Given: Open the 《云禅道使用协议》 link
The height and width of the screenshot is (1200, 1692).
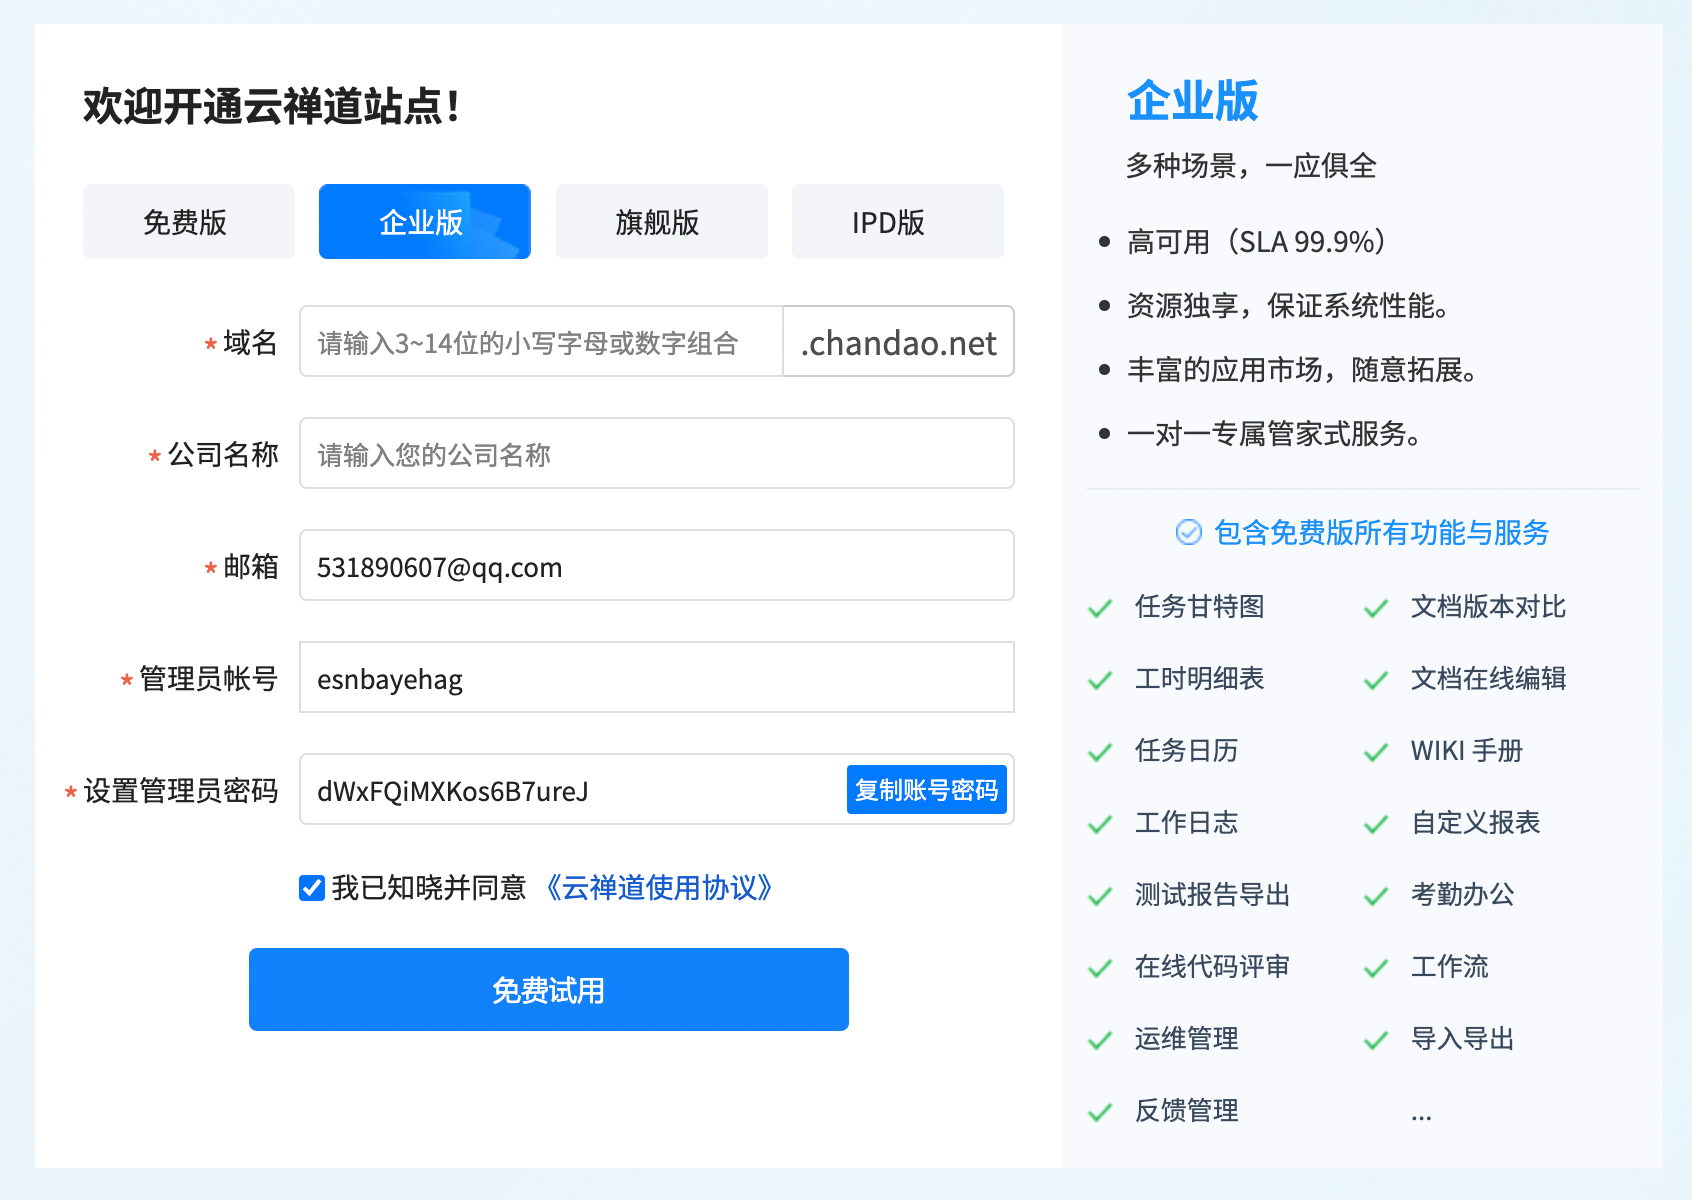Looking at the screenshot, I should 658,888.
